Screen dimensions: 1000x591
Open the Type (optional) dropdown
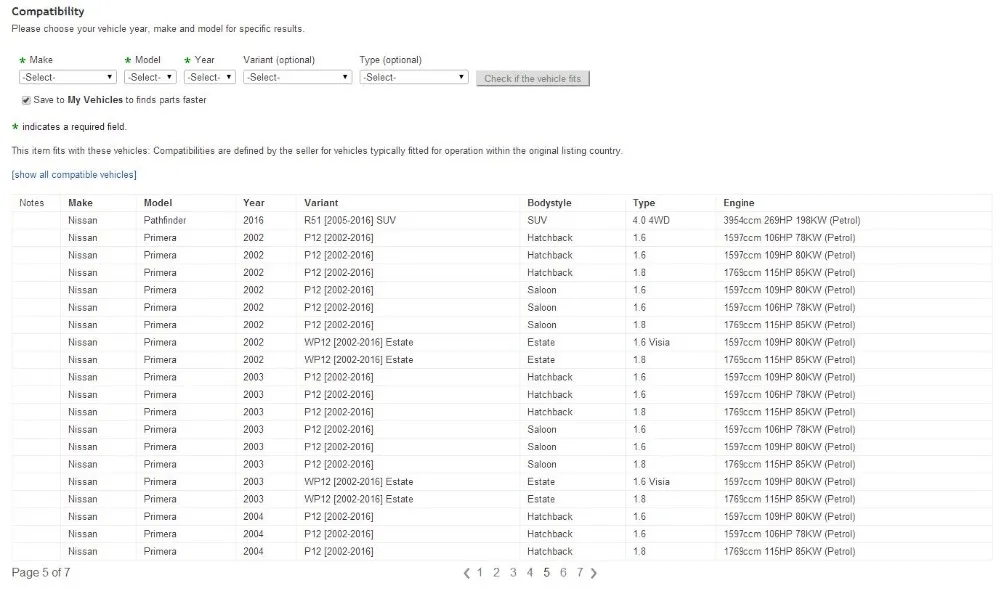click(x=414, y=77)
